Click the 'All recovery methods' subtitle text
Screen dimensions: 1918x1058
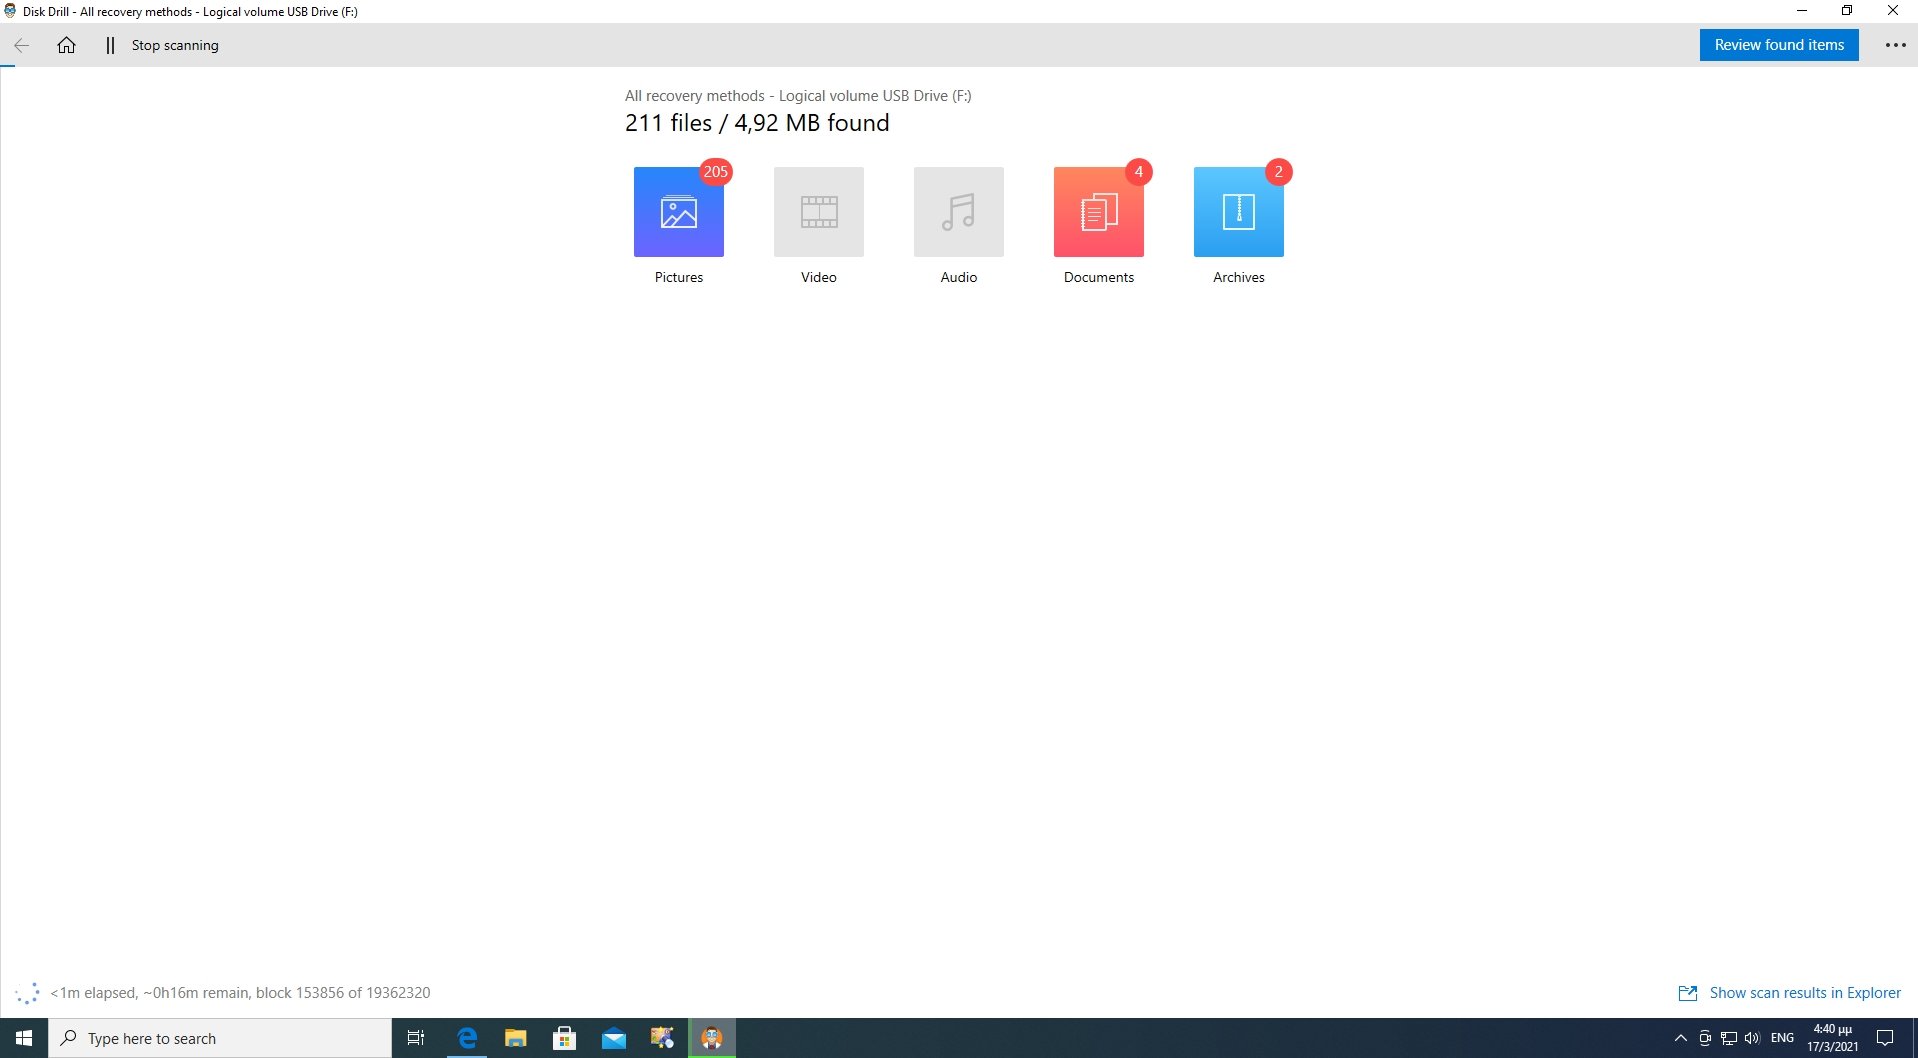(798, 96)
